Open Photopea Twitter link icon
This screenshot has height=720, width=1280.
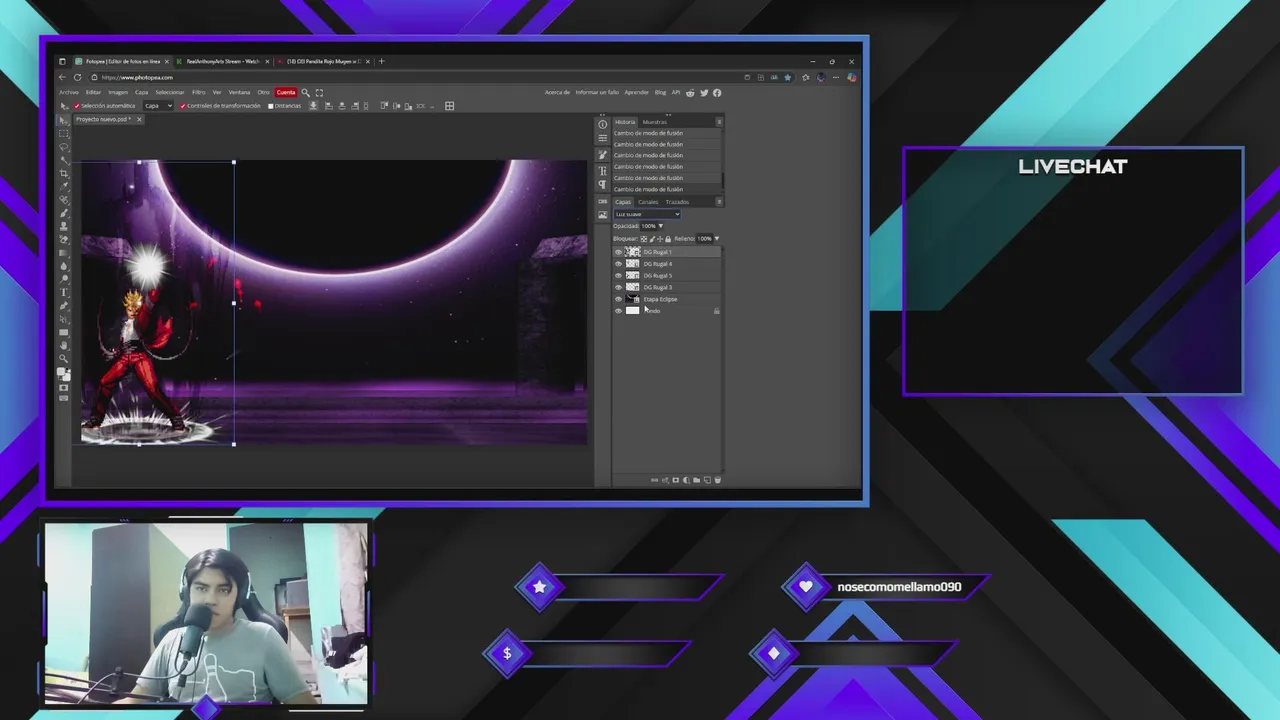[704, 92]
